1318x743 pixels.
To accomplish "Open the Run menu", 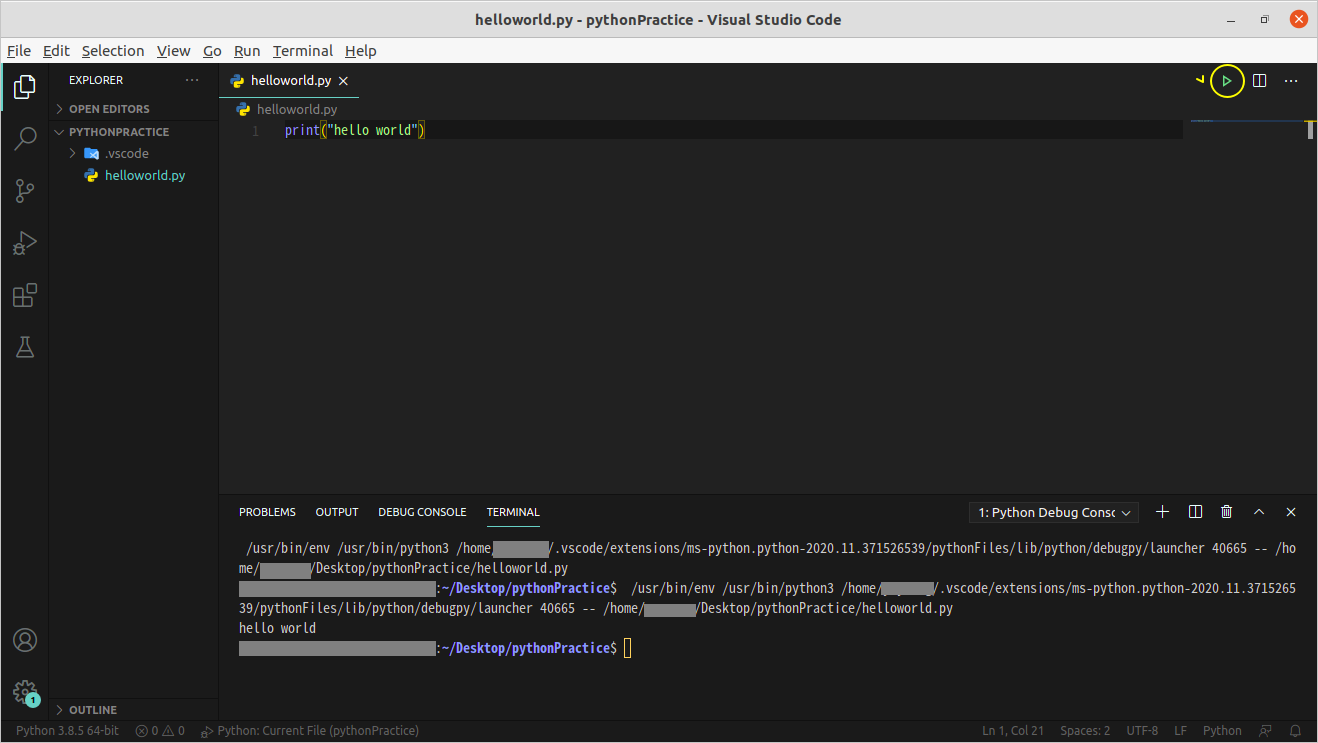I will [247, 51].
